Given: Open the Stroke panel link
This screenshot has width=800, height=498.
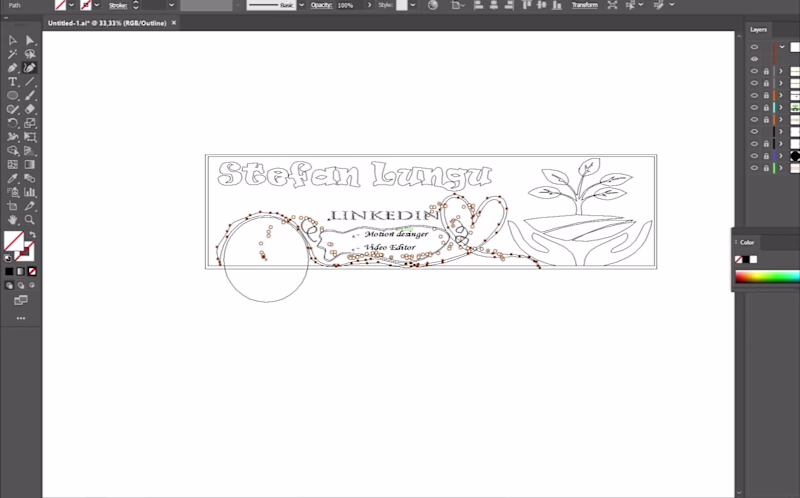Looking at the screenshot, I should 118,5.
